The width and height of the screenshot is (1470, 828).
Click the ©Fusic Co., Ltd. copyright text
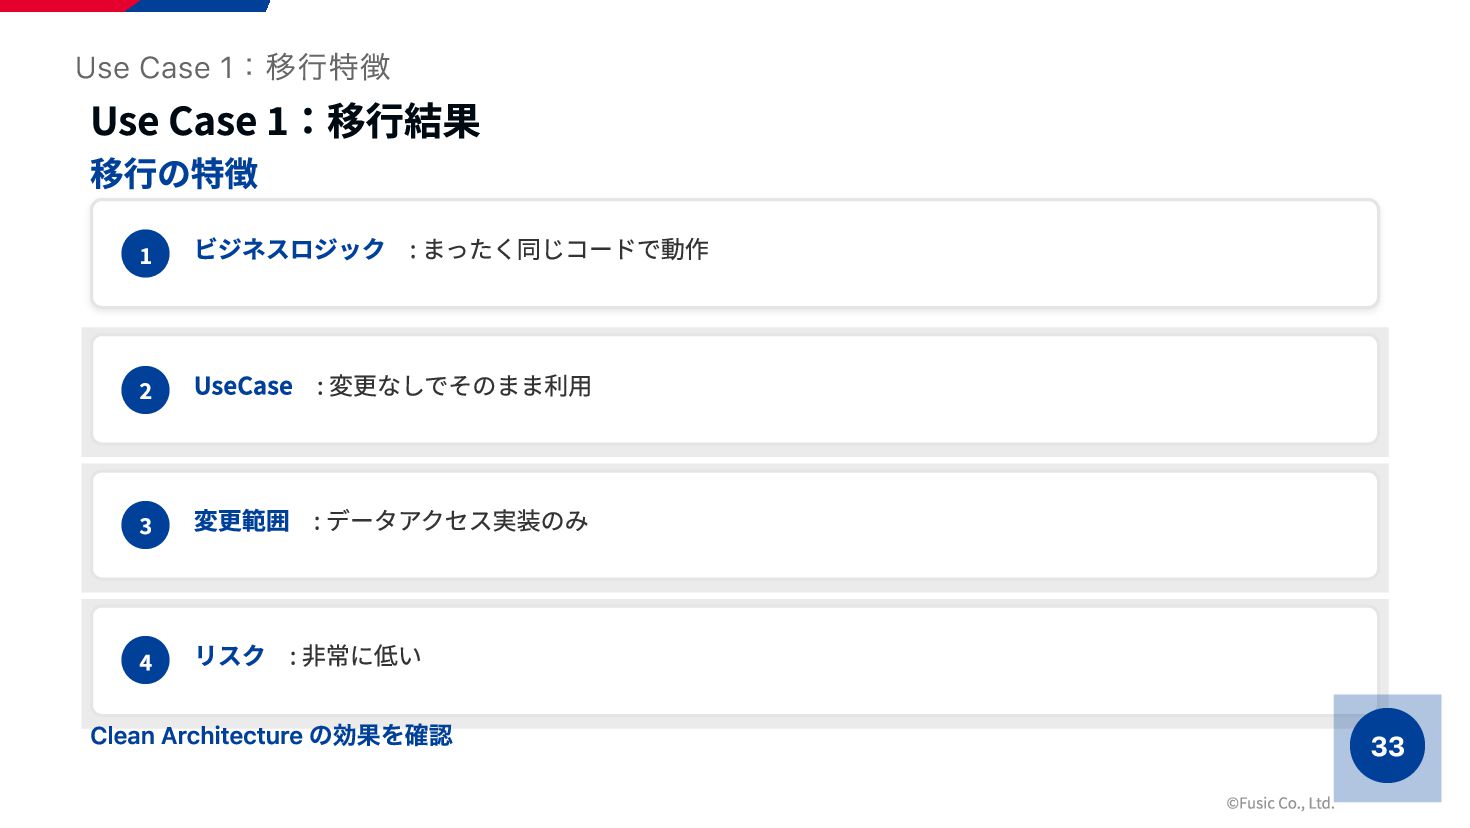1280,803
